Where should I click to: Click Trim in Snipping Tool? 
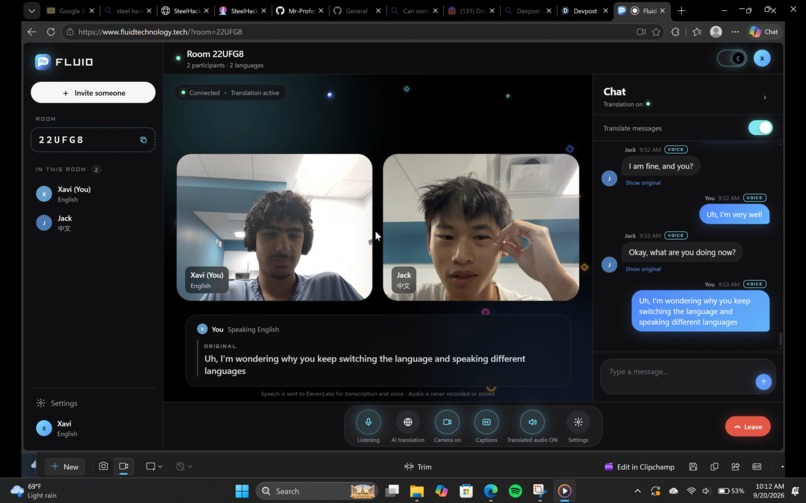418,467
